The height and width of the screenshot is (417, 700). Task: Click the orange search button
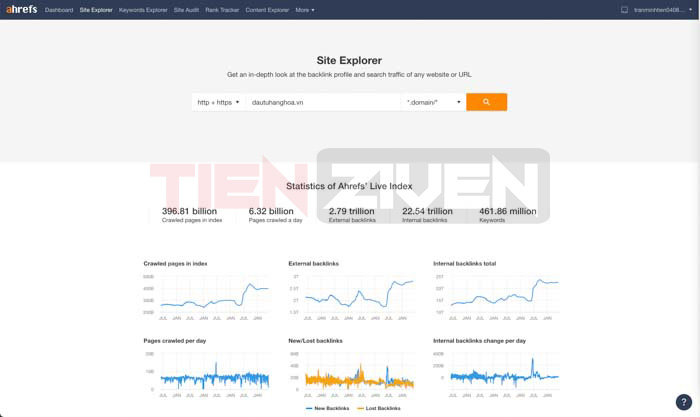(x=486, y=102)
